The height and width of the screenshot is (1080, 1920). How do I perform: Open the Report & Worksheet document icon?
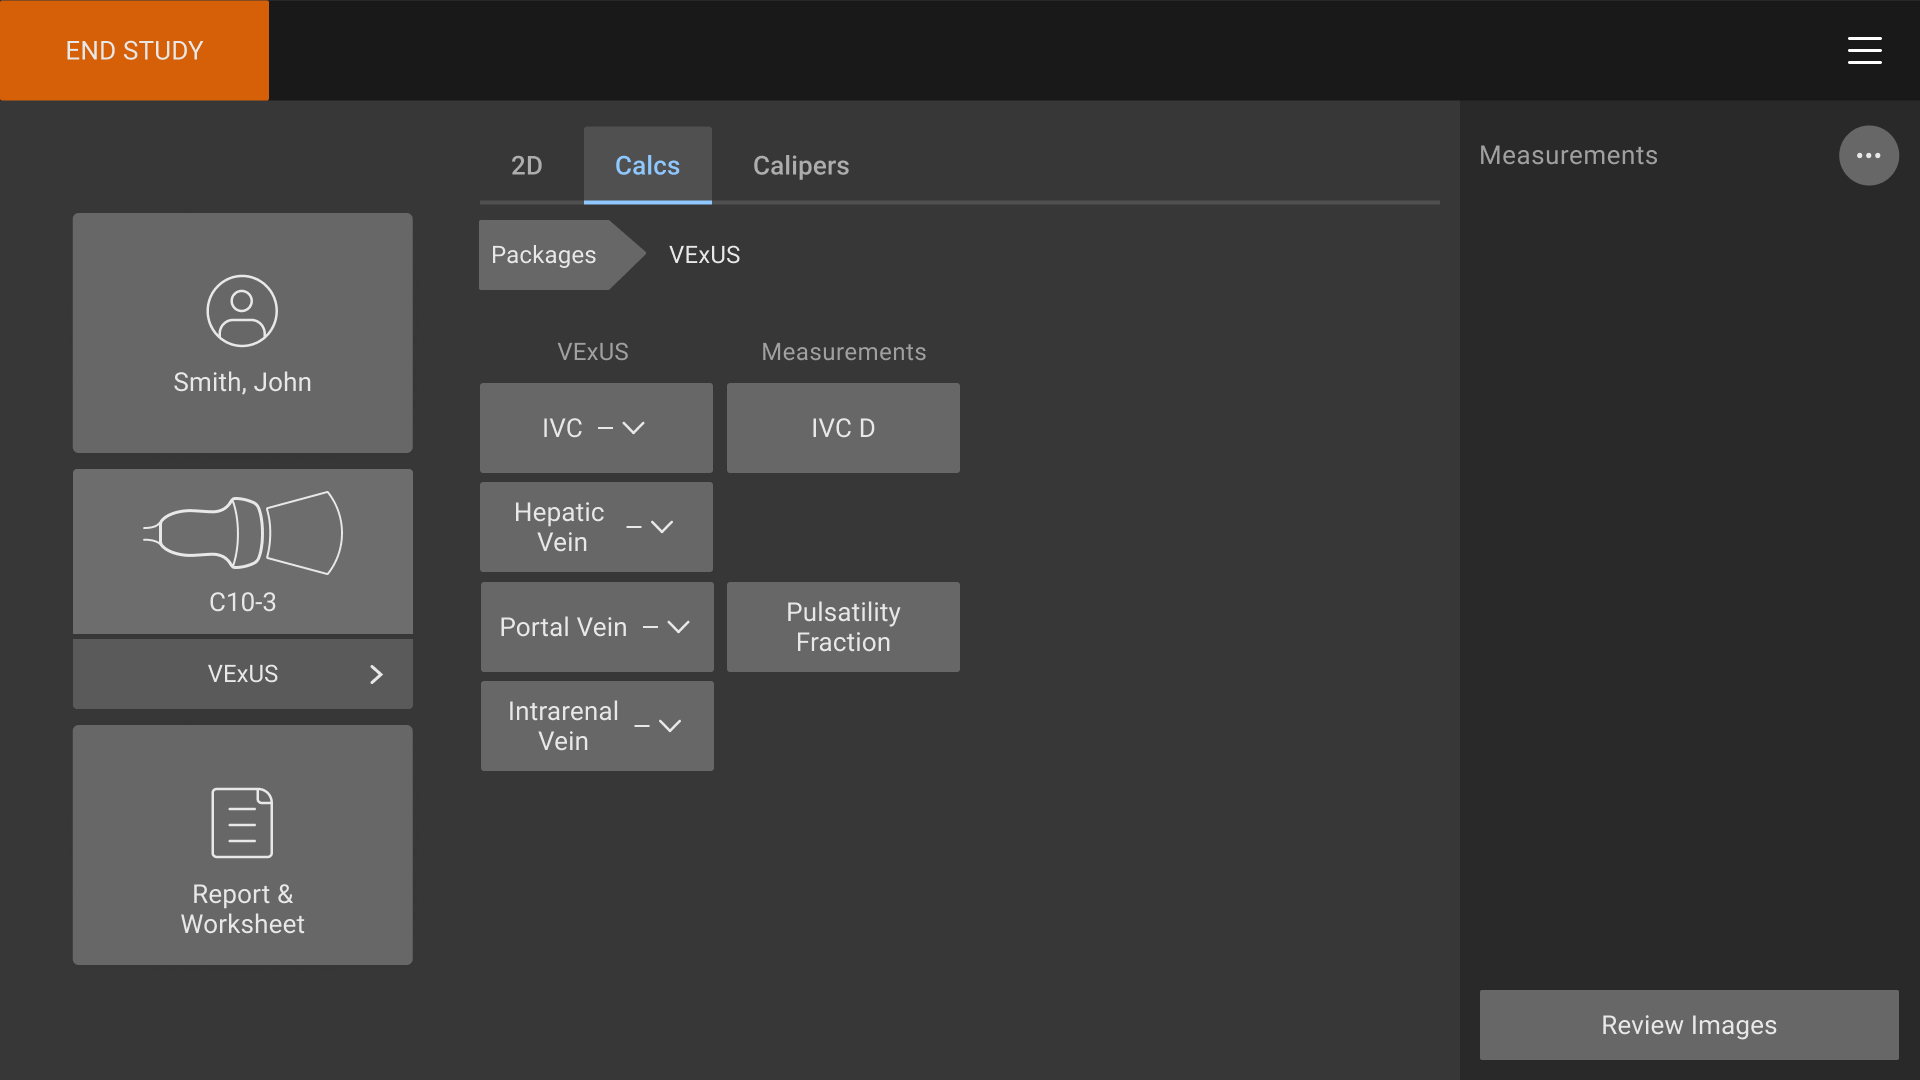point(242,822)
